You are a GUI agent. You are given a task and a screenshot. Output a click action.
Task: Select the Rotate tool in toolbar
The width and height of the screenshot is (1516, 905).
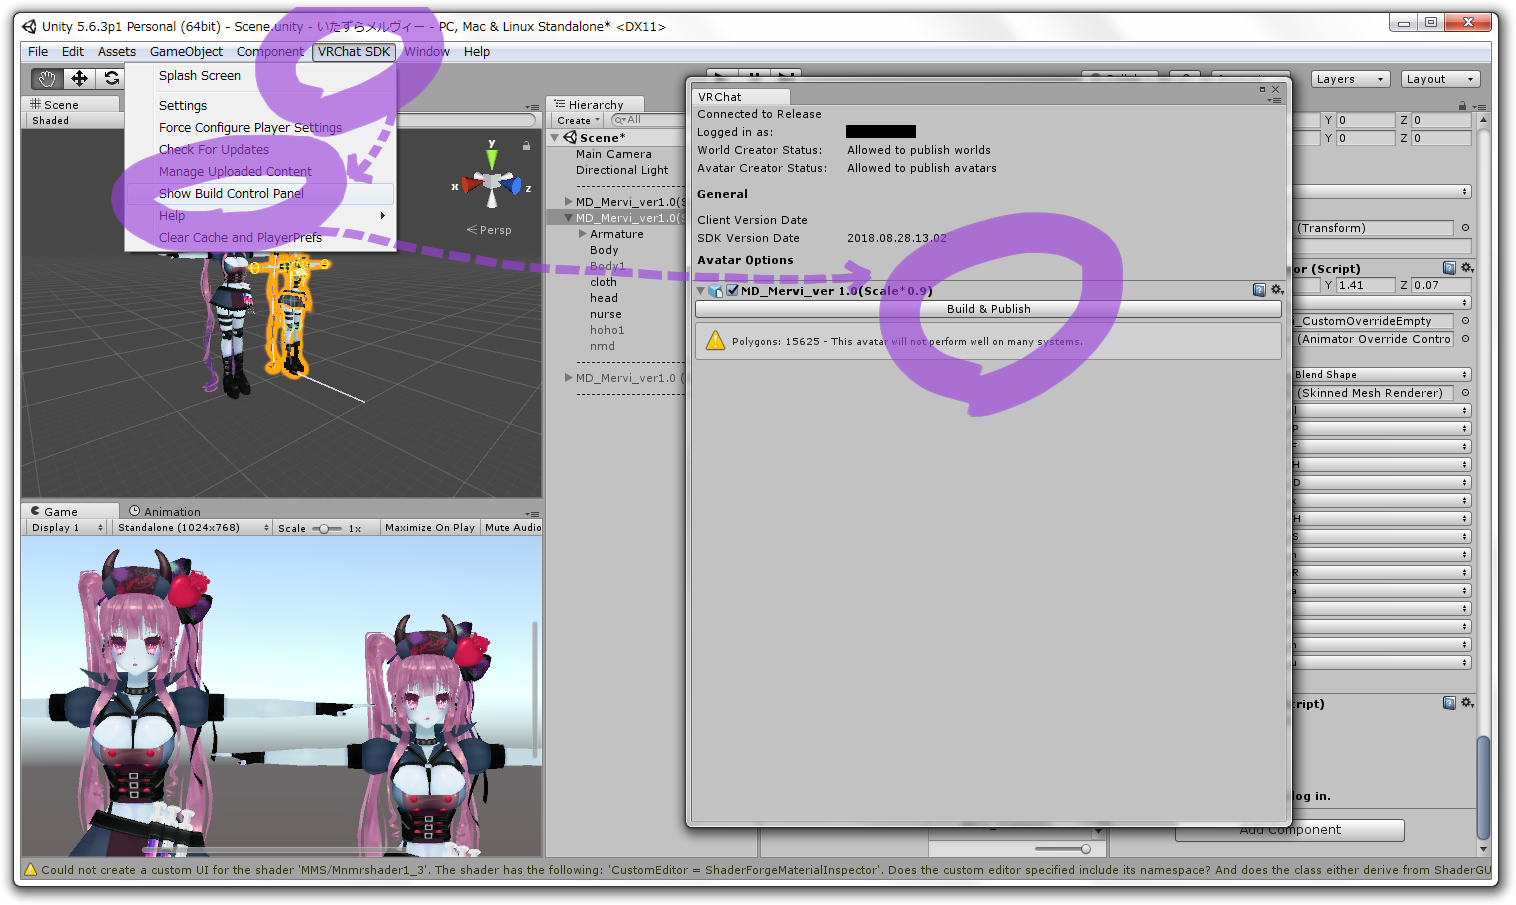pyautogui.click(x=111, y=78)
